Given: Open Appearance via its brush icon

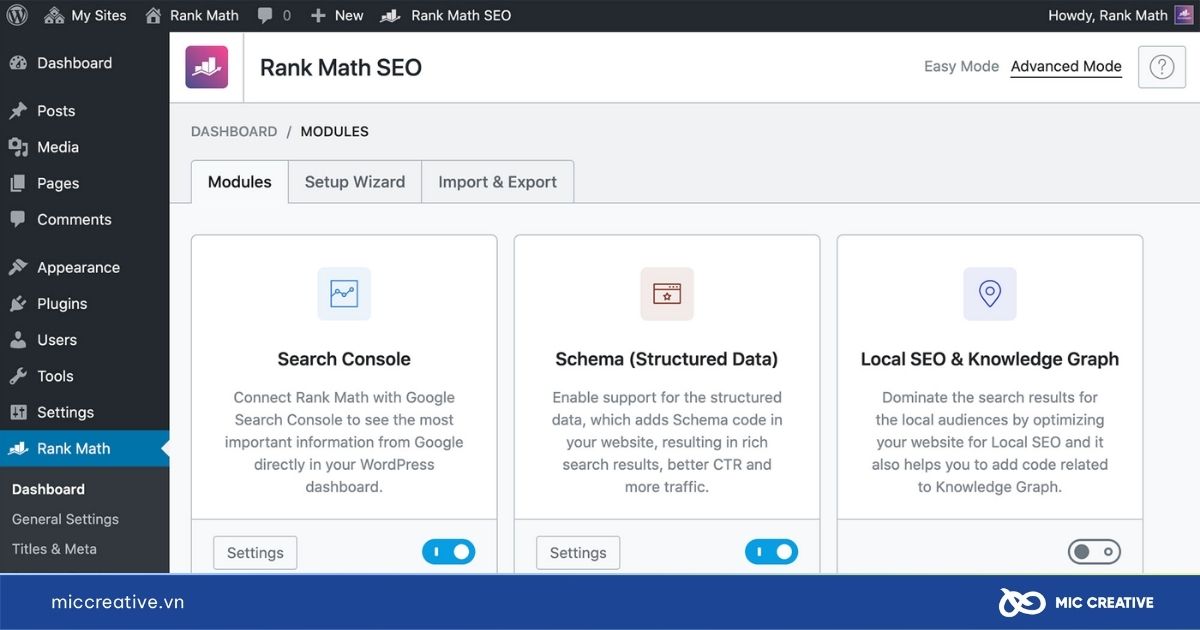Looking at the screenshot, I should coord(18,267).
